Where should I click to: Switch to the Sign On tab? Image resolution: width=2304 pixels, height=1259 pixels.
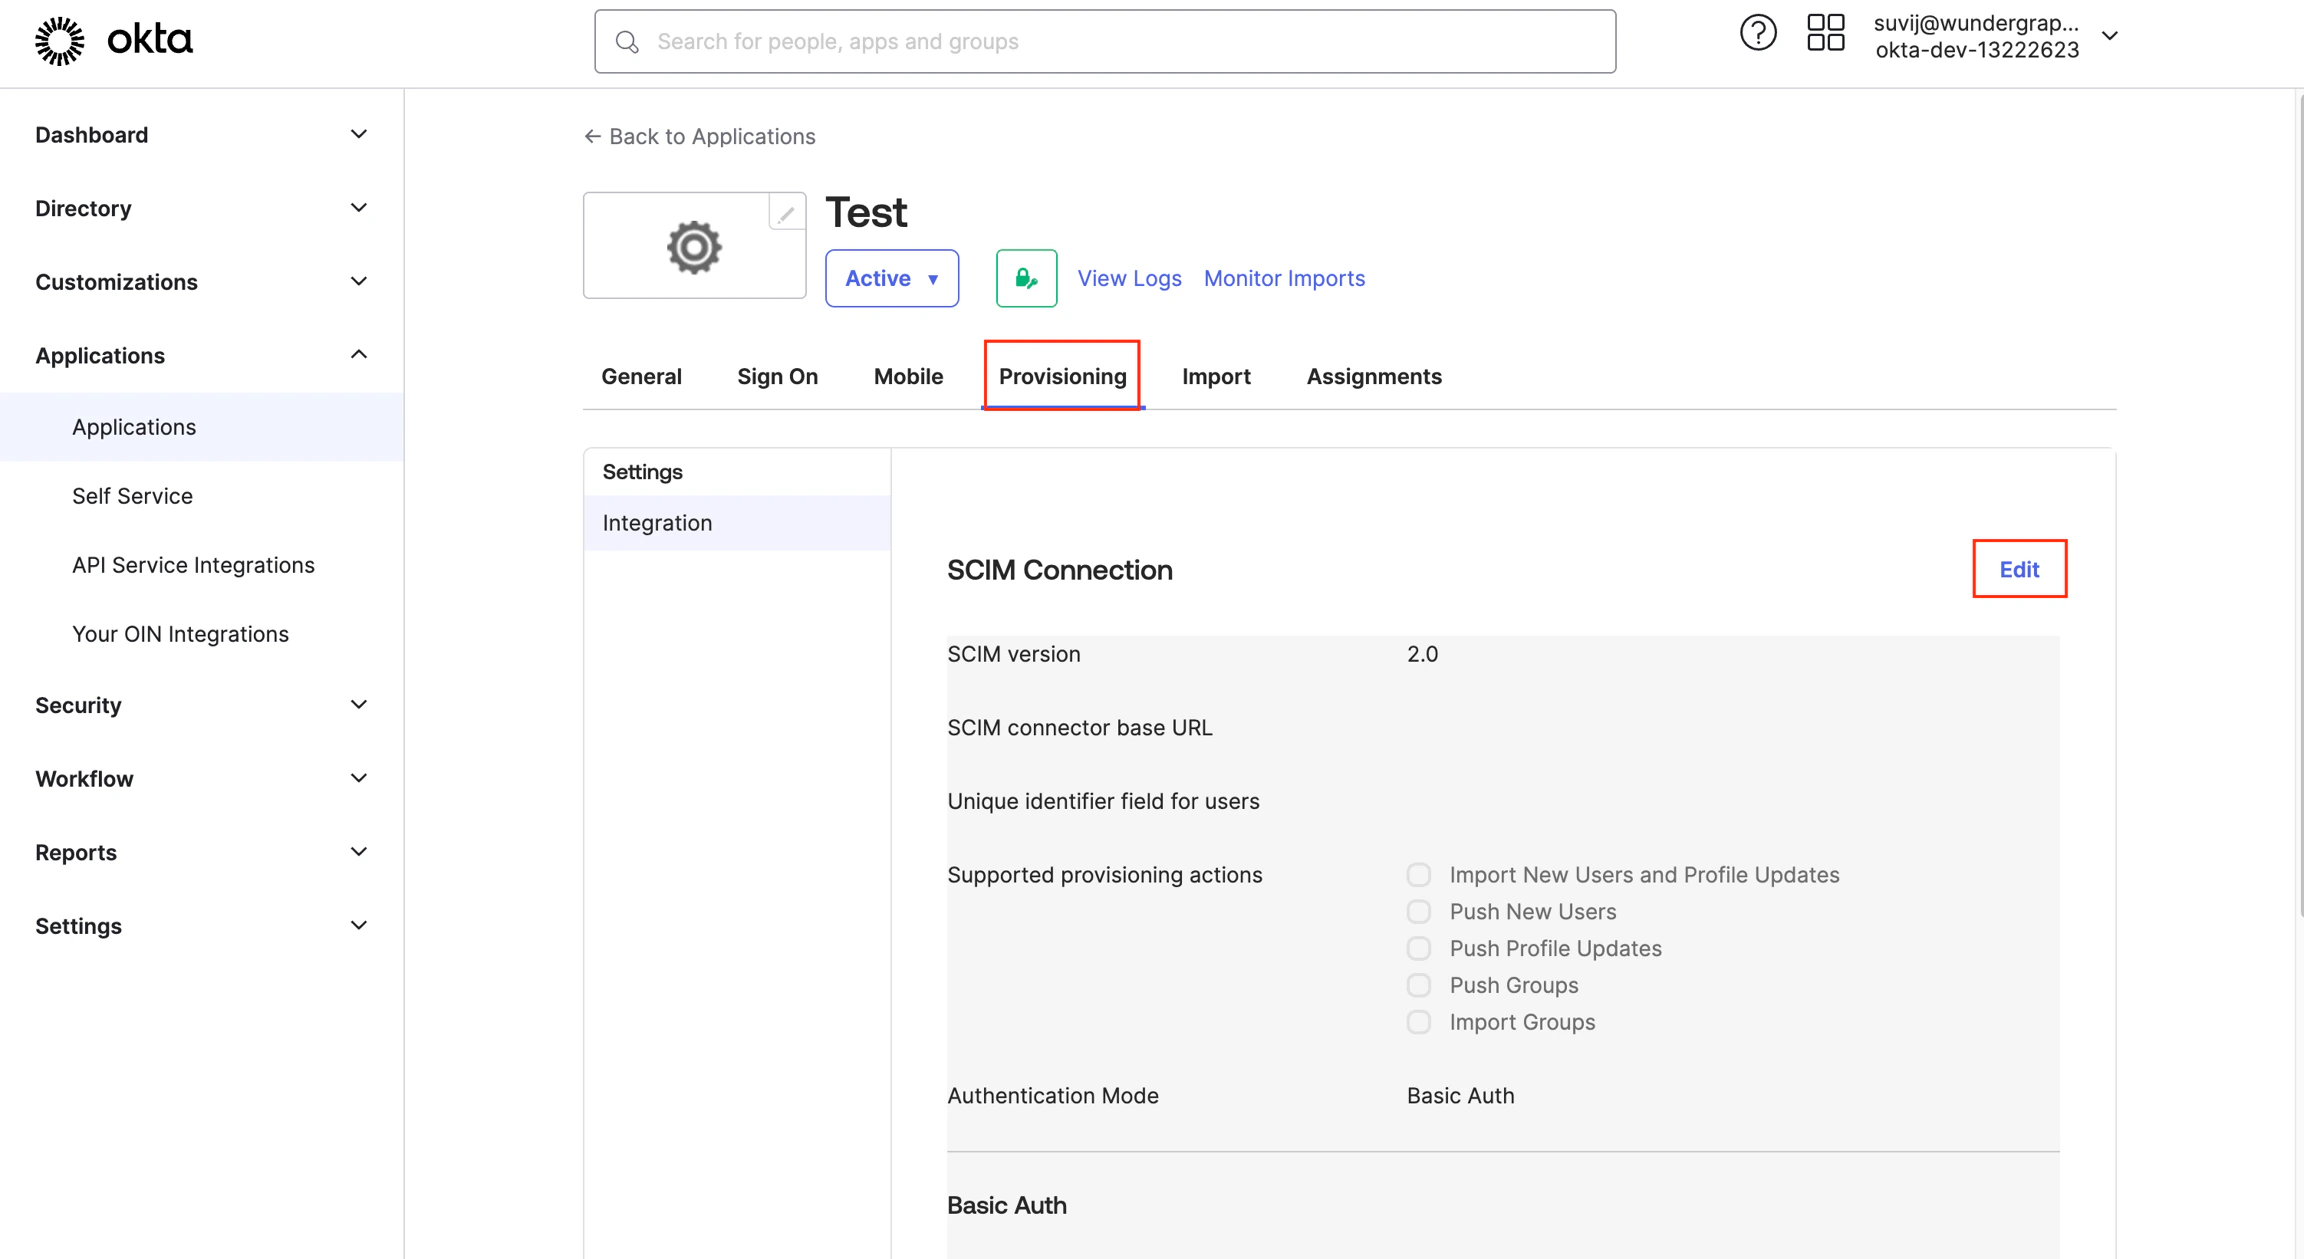point(777,376)
